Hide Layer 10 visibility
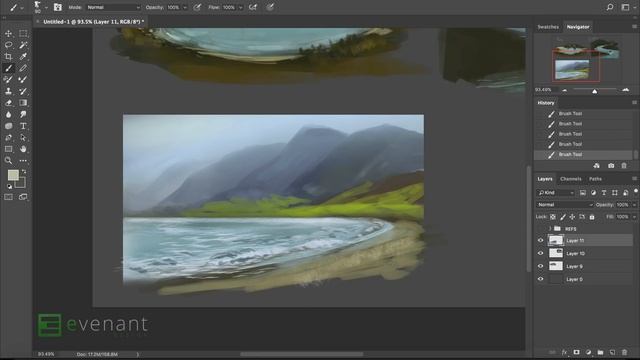The width and height of the screenshot is (640, 360). point(541,253)
